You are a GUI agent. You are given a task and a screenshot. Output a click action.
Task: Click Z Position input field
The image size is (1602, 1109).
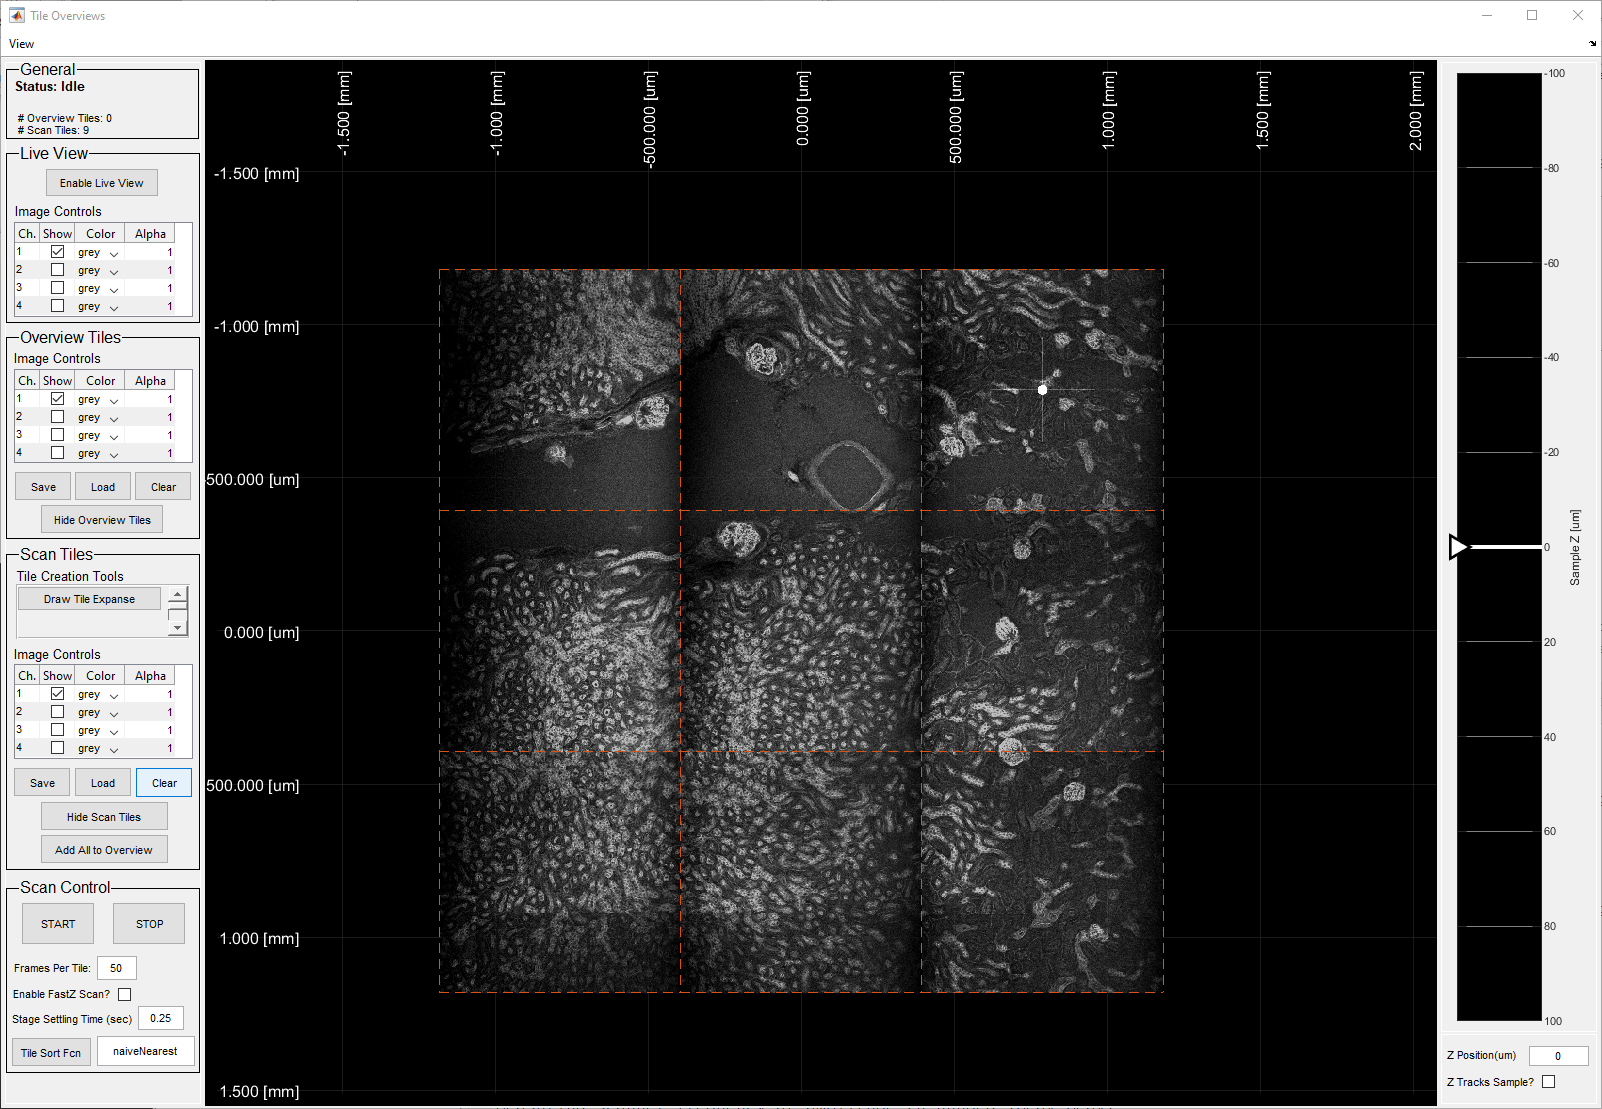coord(1558,1056)
